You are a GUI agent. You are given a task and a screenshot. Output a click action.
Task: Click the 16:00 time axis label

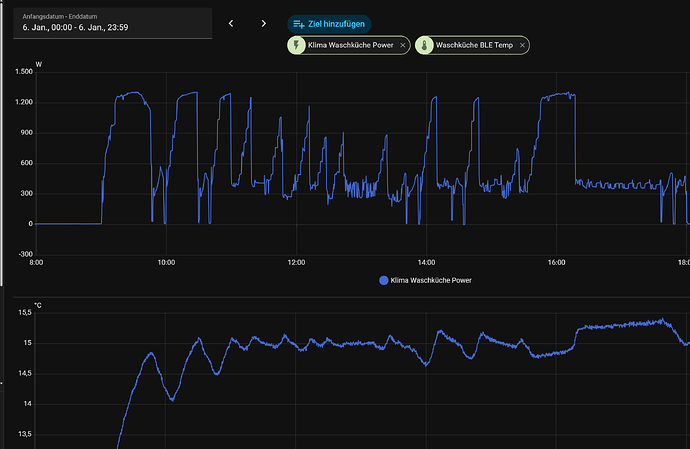click(556, 262)
